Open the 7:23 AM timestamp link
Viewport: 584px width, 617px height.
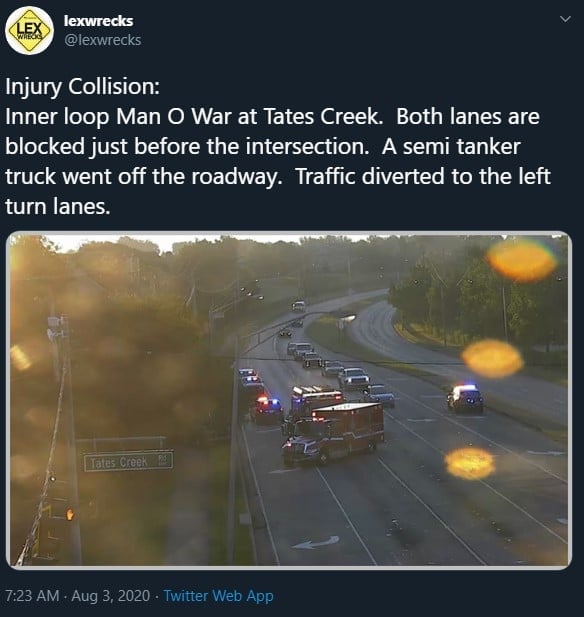click(32, 595)
